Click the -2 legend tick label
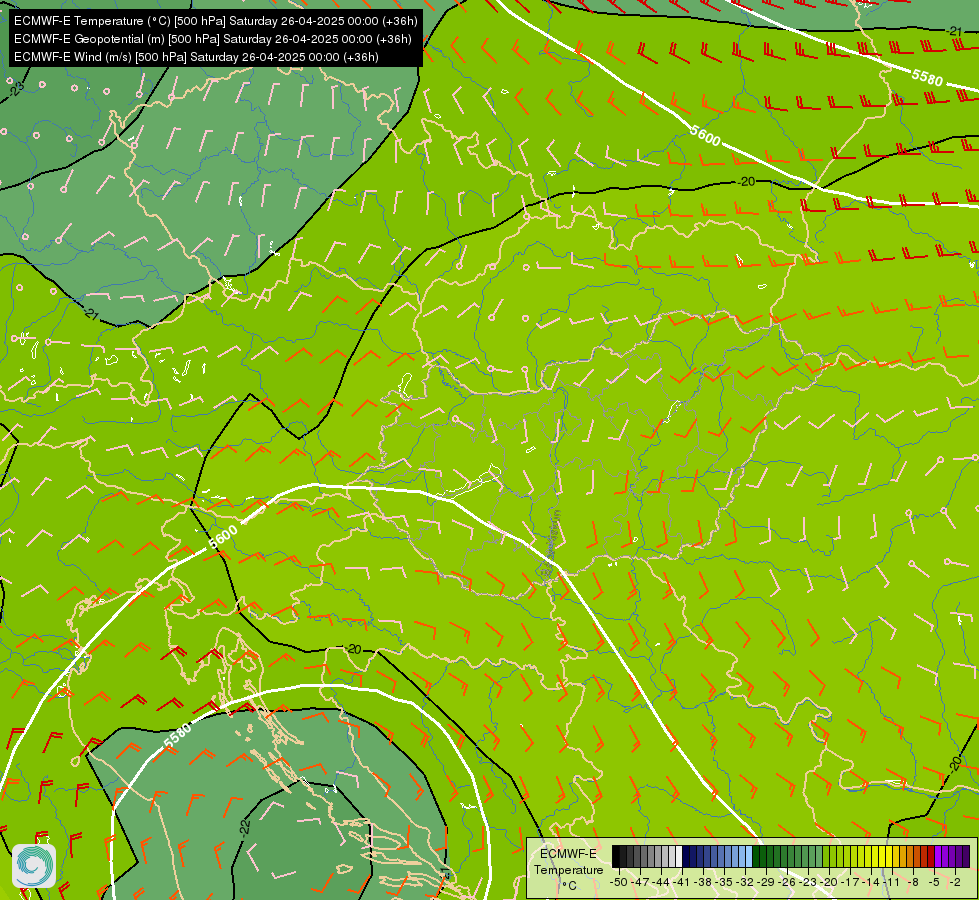The width and height of the screenshot is (979, 900). [955, 882]
